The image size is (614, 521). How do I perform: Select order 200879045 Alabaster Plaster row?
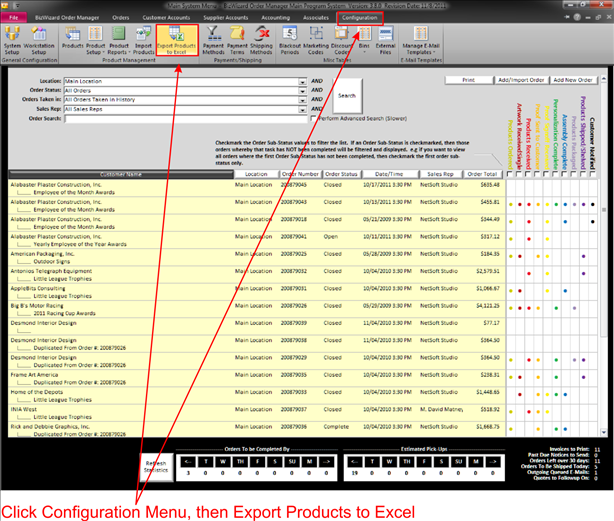point(256,188)
